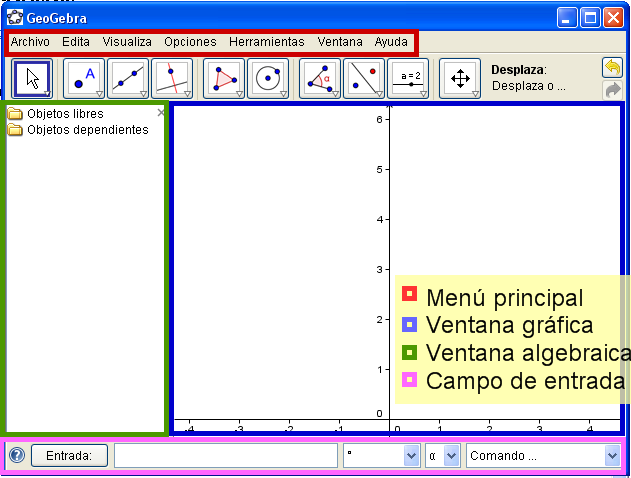631x478 pixels.
Task: Select the Move arrow tool
Action: pyautogui.click(x=33, y=78)
